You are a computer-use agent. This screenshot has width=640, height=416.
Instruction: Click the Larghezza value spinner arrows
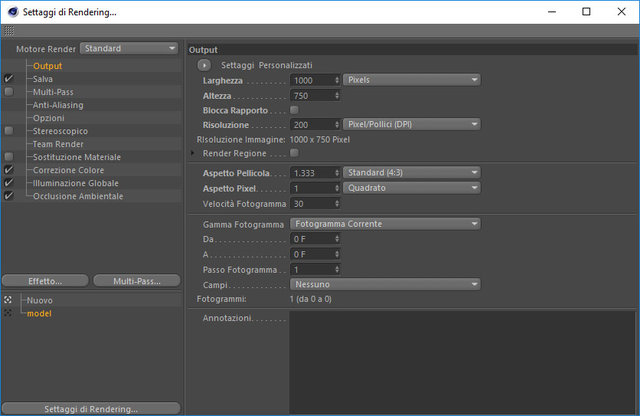(x=337, y=80)
